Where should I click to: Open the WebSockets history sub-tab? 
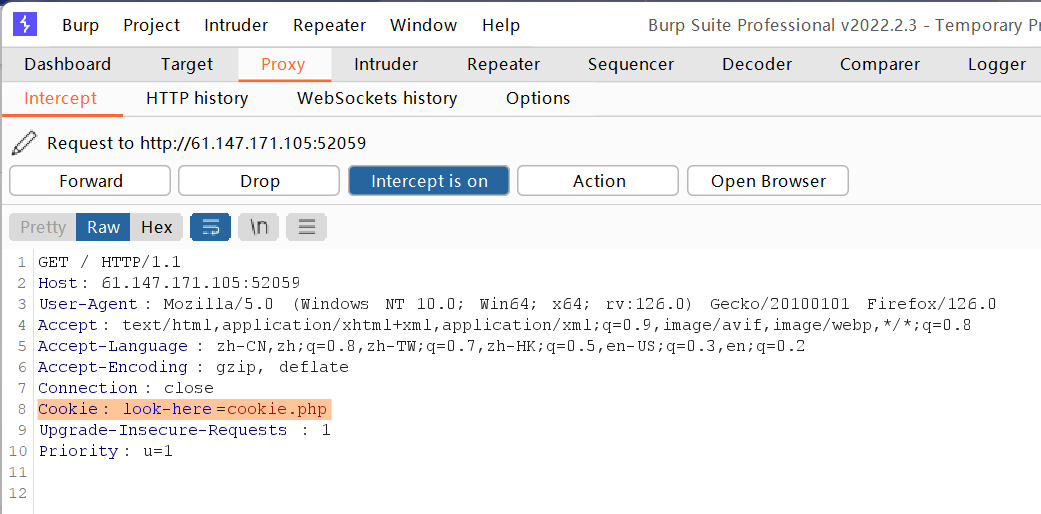377,98
